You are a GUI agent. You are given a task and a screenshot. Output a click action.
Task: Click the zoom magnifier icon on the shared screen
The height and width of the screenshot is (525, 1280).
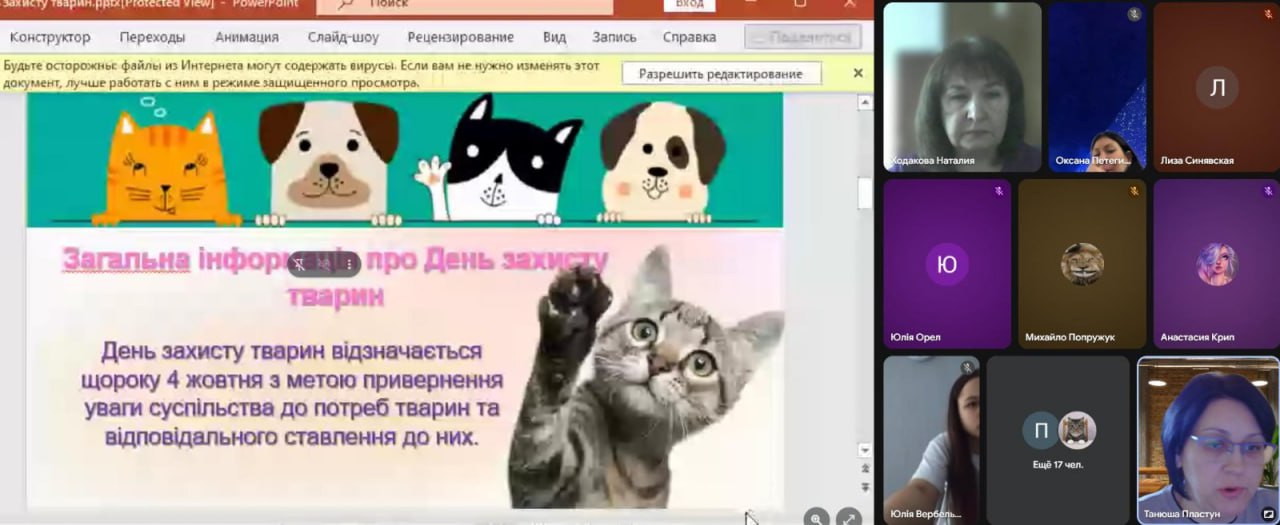tap(817, 518)
